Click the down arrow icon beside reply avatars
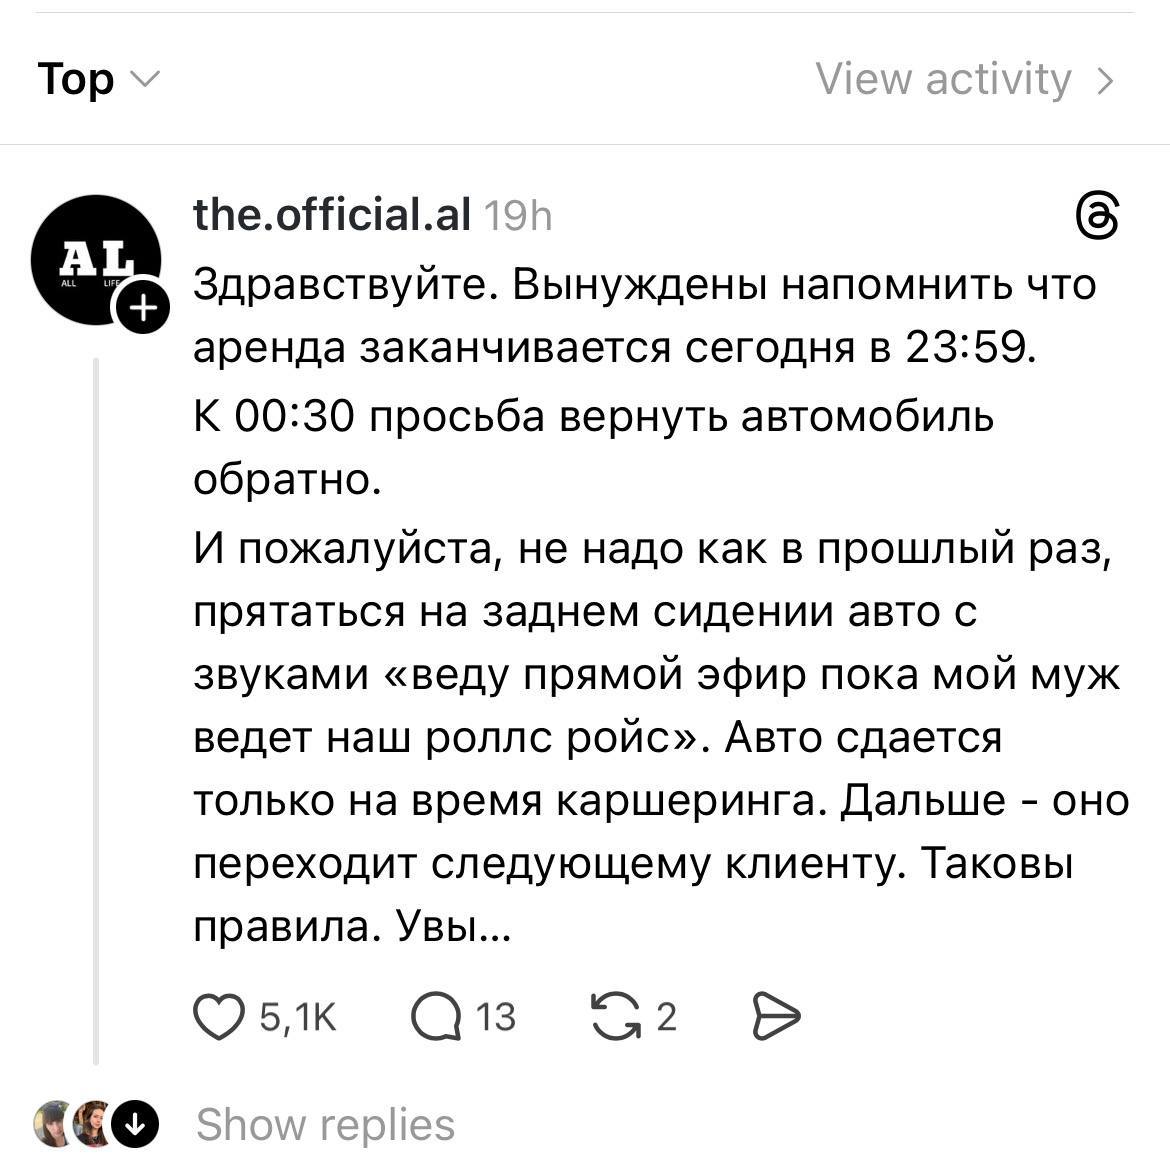The width and height of the screenshot is (1170, 1173). (x=134, y=1124)
